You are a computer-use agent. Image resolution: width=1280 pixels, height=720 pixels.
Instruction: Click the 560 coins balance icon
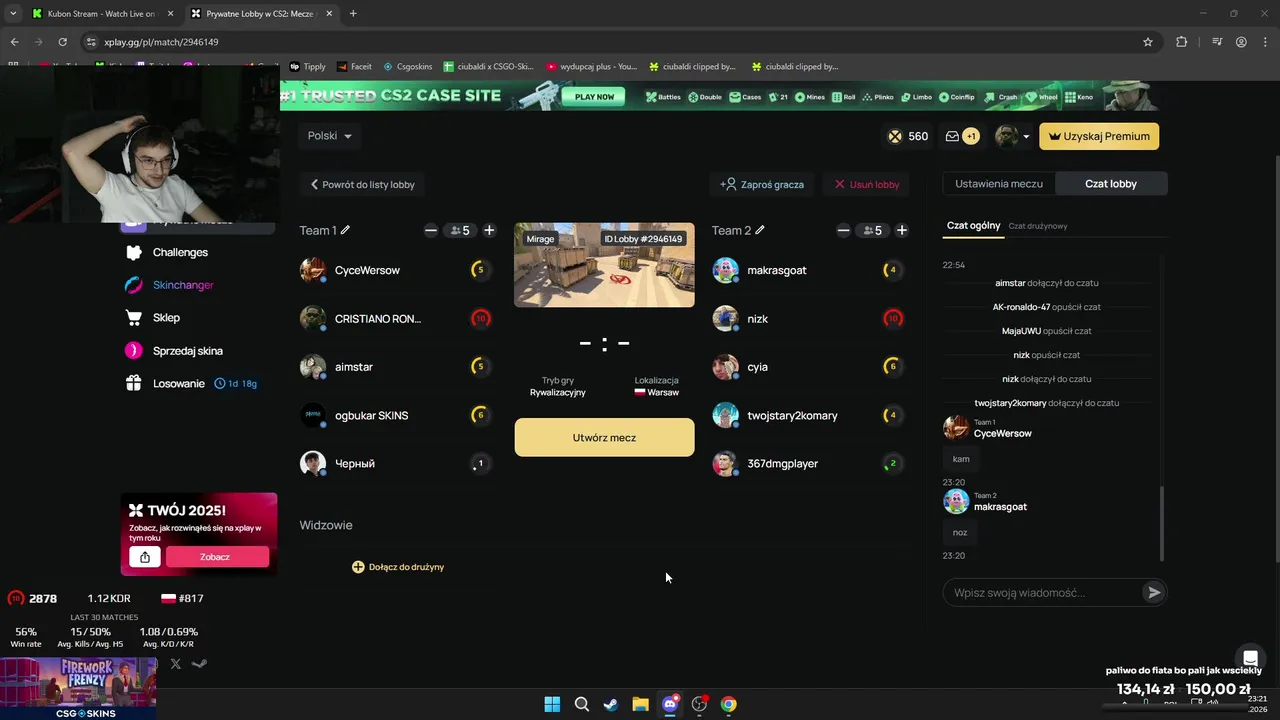(x=895, y=136)
